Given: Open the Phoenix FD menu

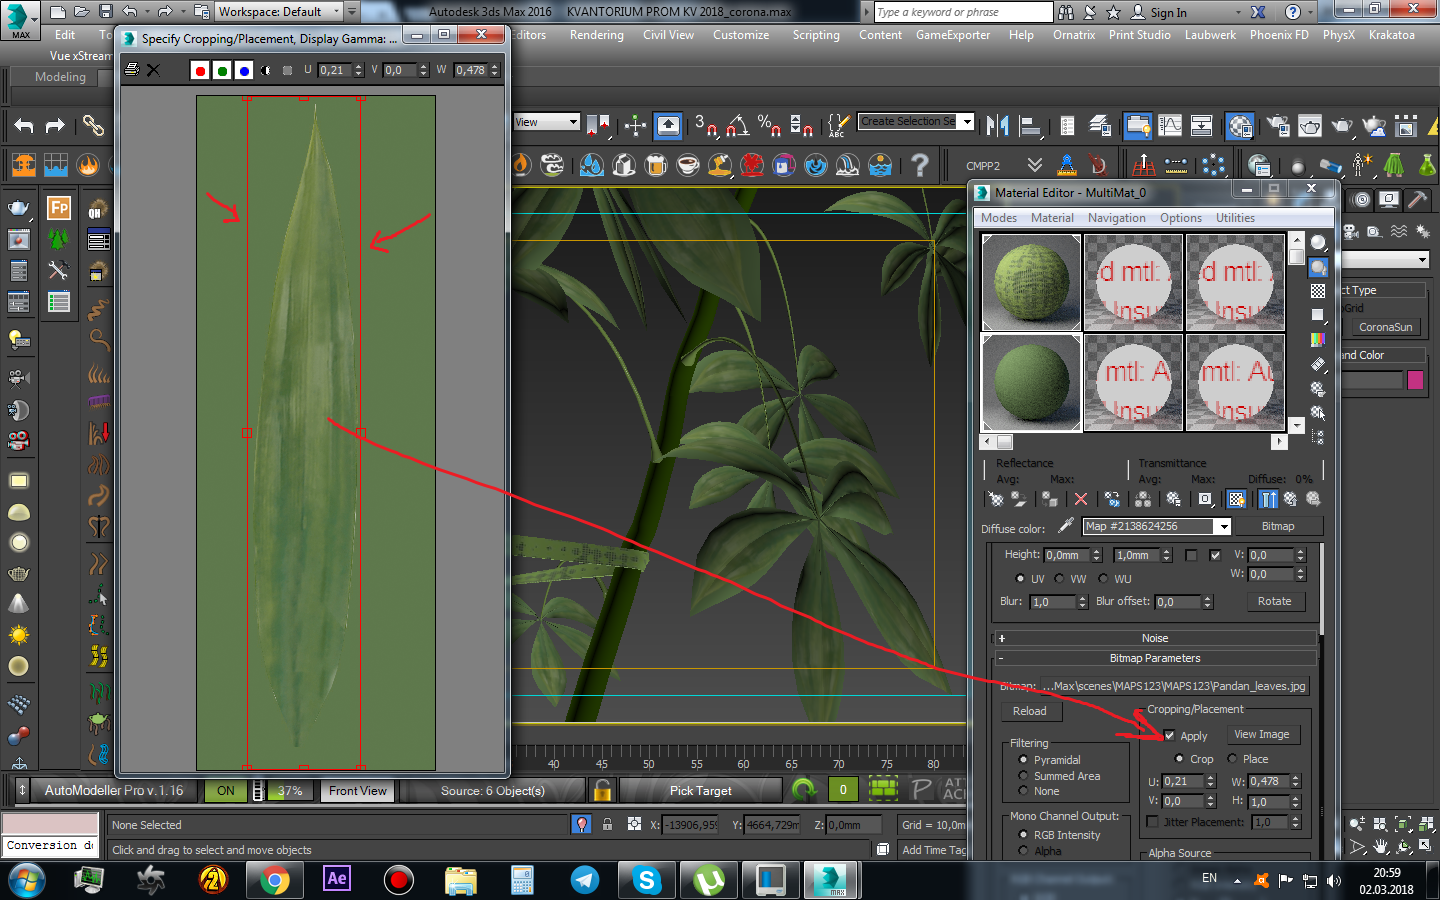Looking at the screenshot, I should tap(1279, 35).
